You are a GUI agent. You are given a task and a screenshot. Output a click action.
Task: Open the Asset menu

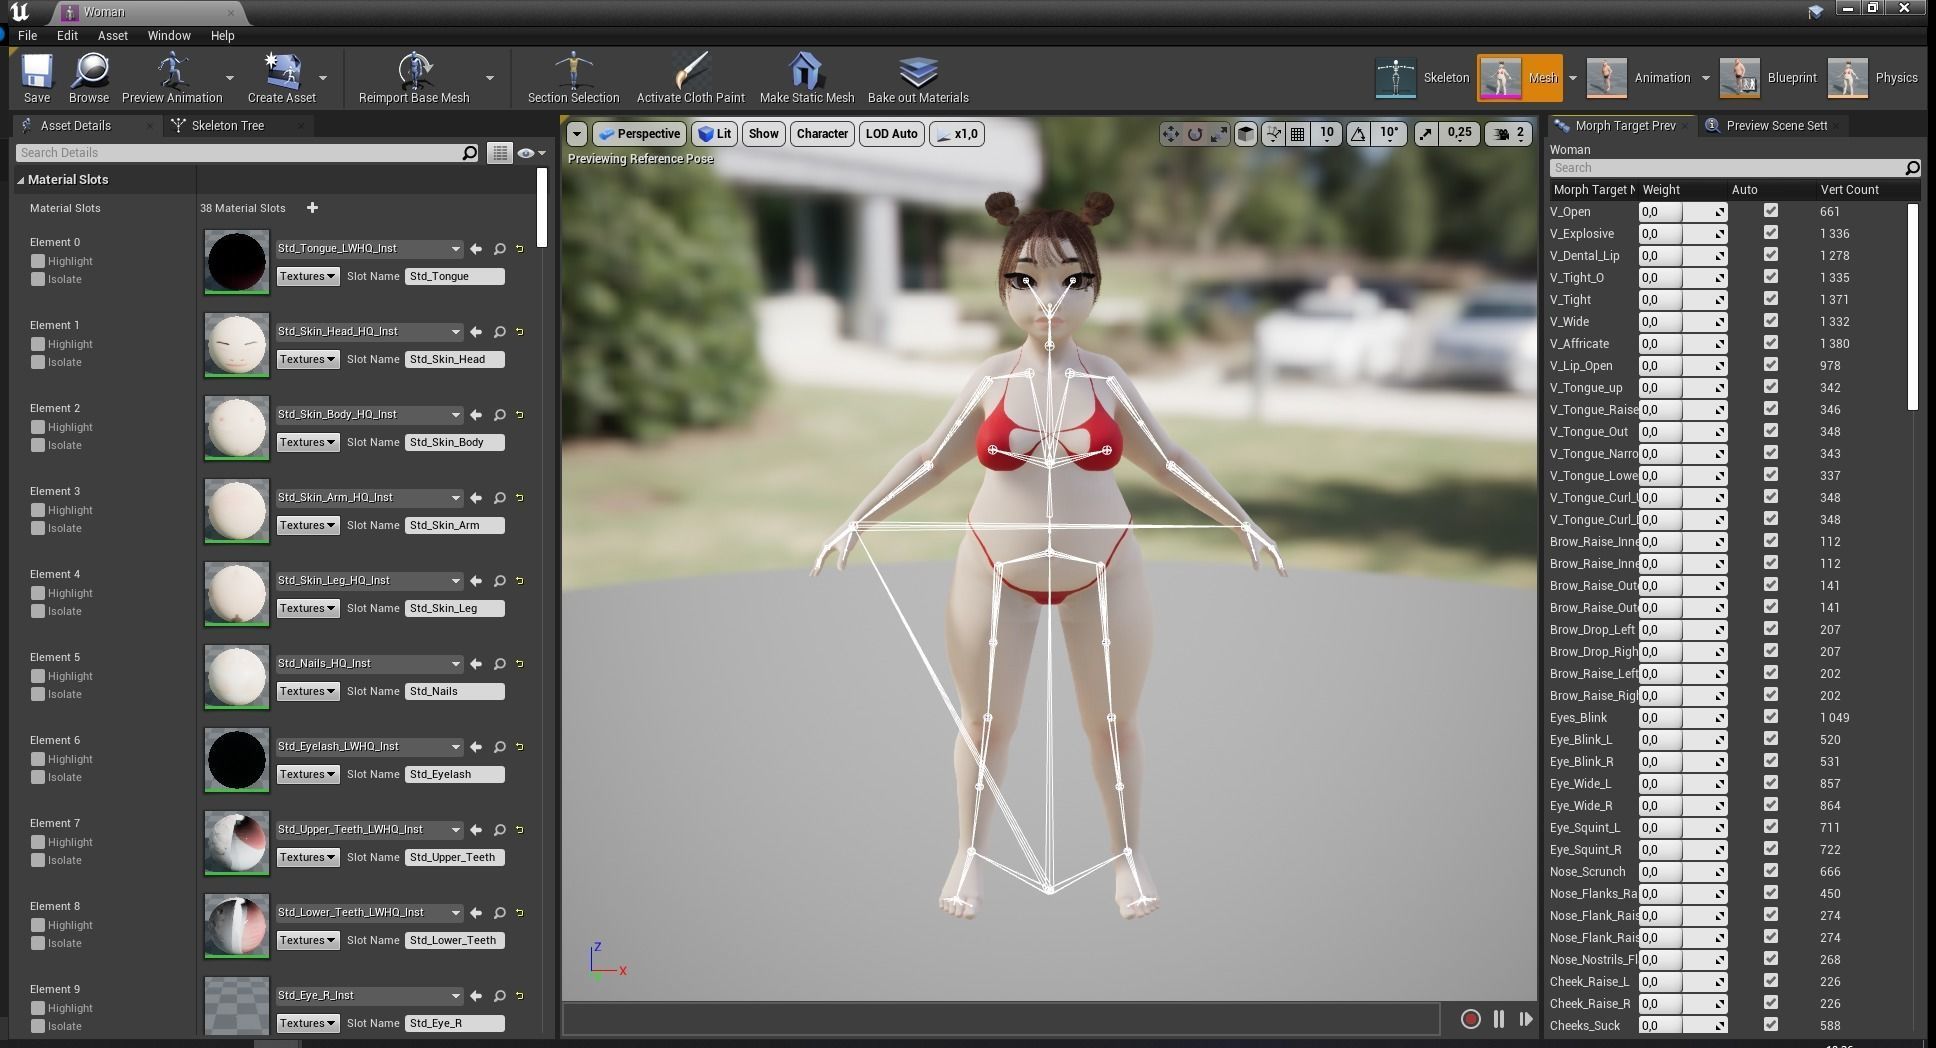112,35
